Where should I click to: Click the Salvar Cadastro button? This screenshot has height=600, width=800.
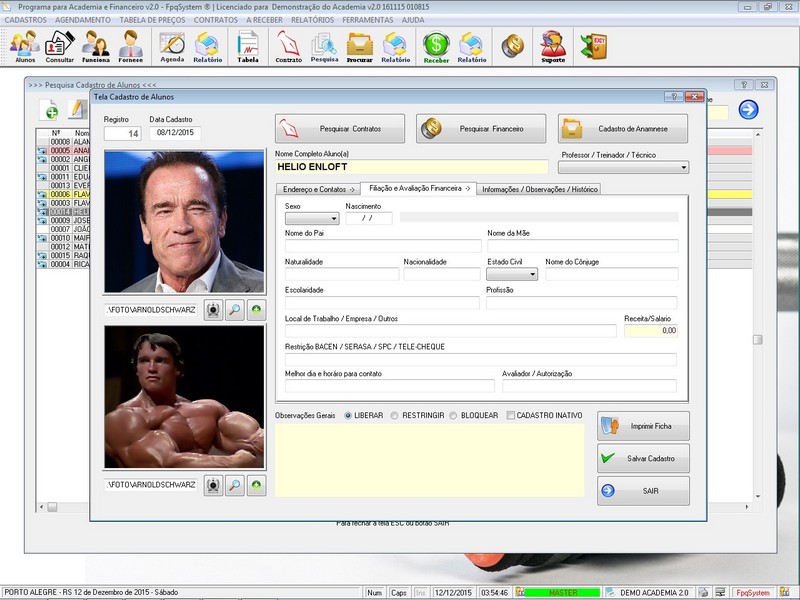[x=643, y=459]
